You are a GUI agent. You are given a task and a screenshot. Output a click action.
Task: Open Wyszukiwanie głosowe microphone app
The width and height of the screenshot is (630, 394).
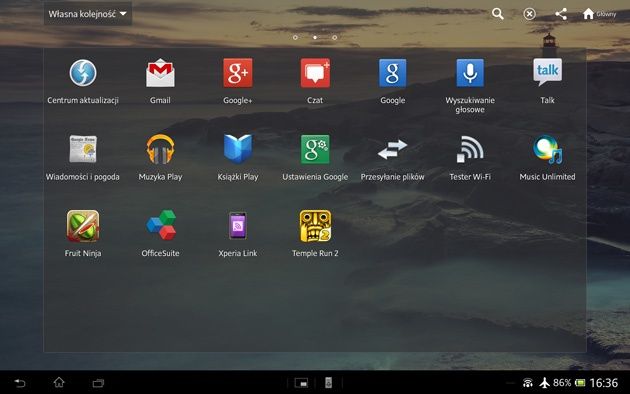pos(470,73)
